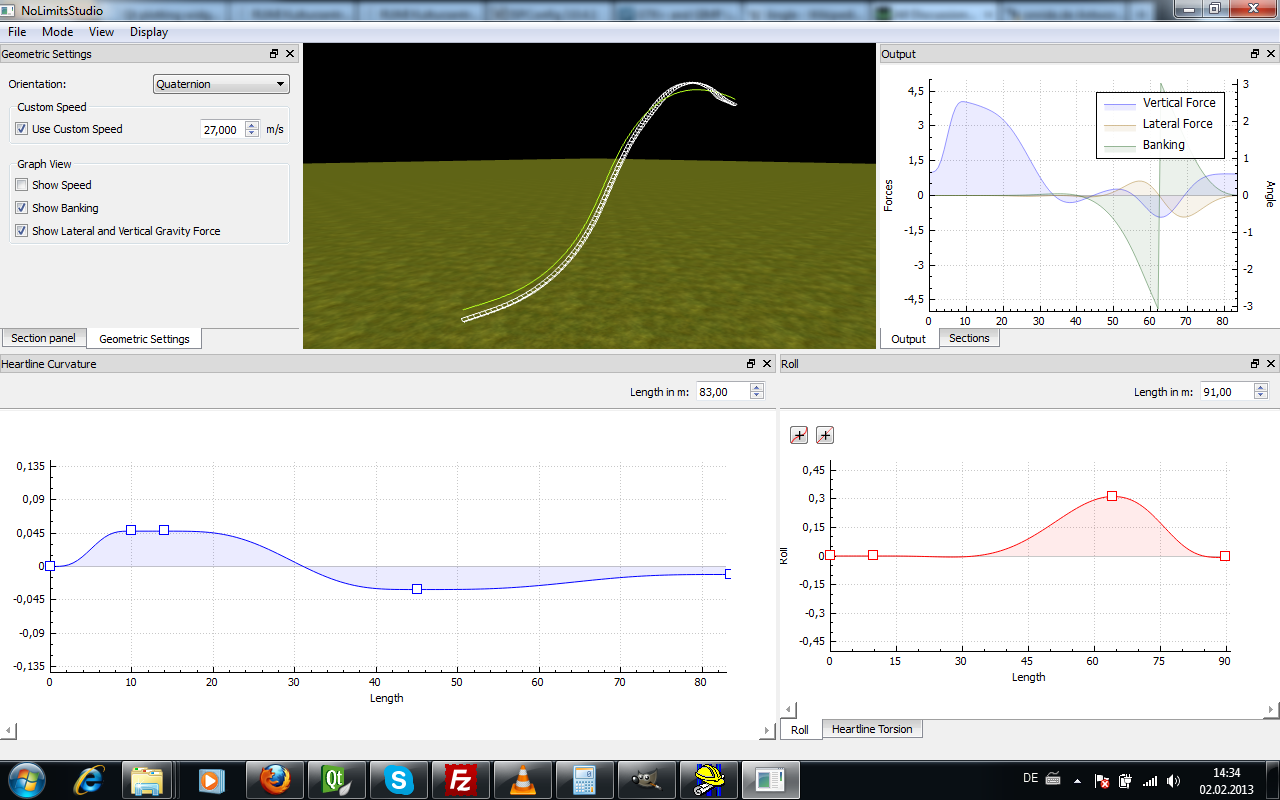Decrease Roll length using the down stepper arrow
The image size is (1280, 800).
point(1262,396)
